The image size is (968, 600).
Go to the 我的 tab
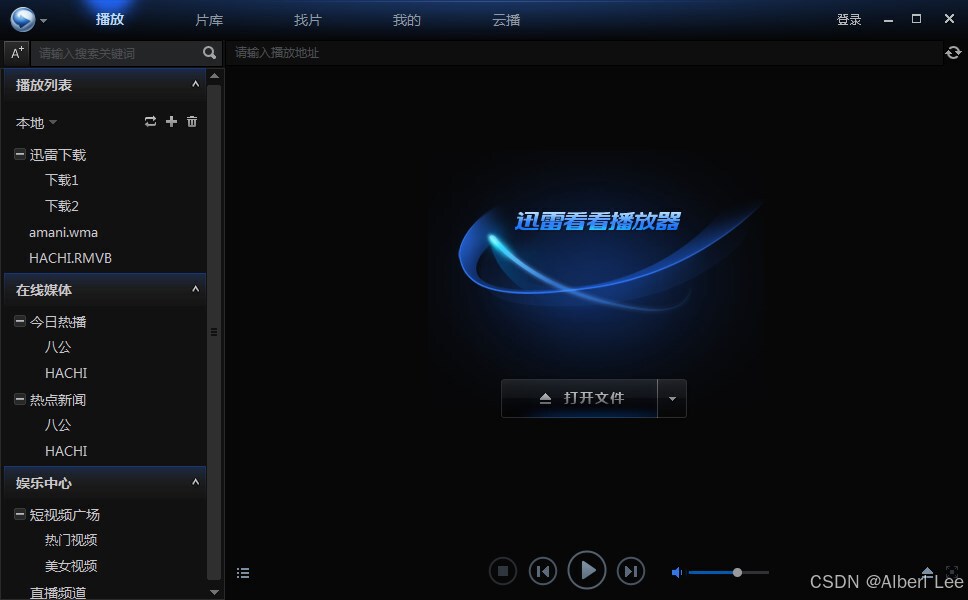click(x=406, y=20)
